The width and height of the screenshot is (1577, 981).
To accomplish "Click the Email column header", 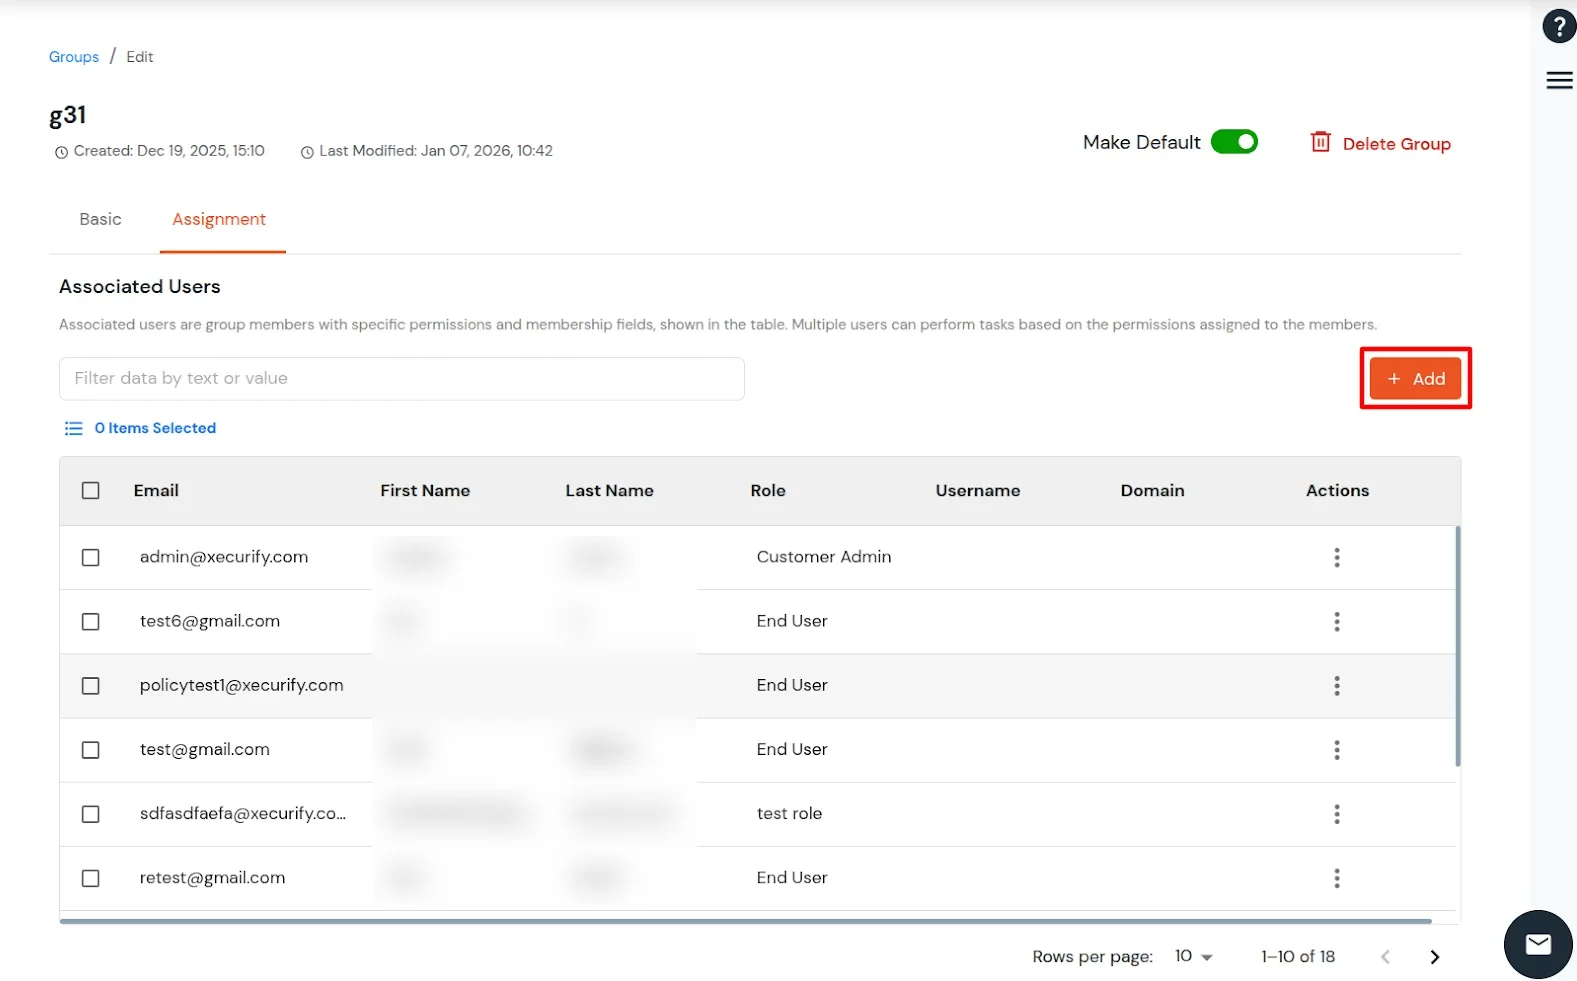I will pyautogui.click(x=156, y=490).
